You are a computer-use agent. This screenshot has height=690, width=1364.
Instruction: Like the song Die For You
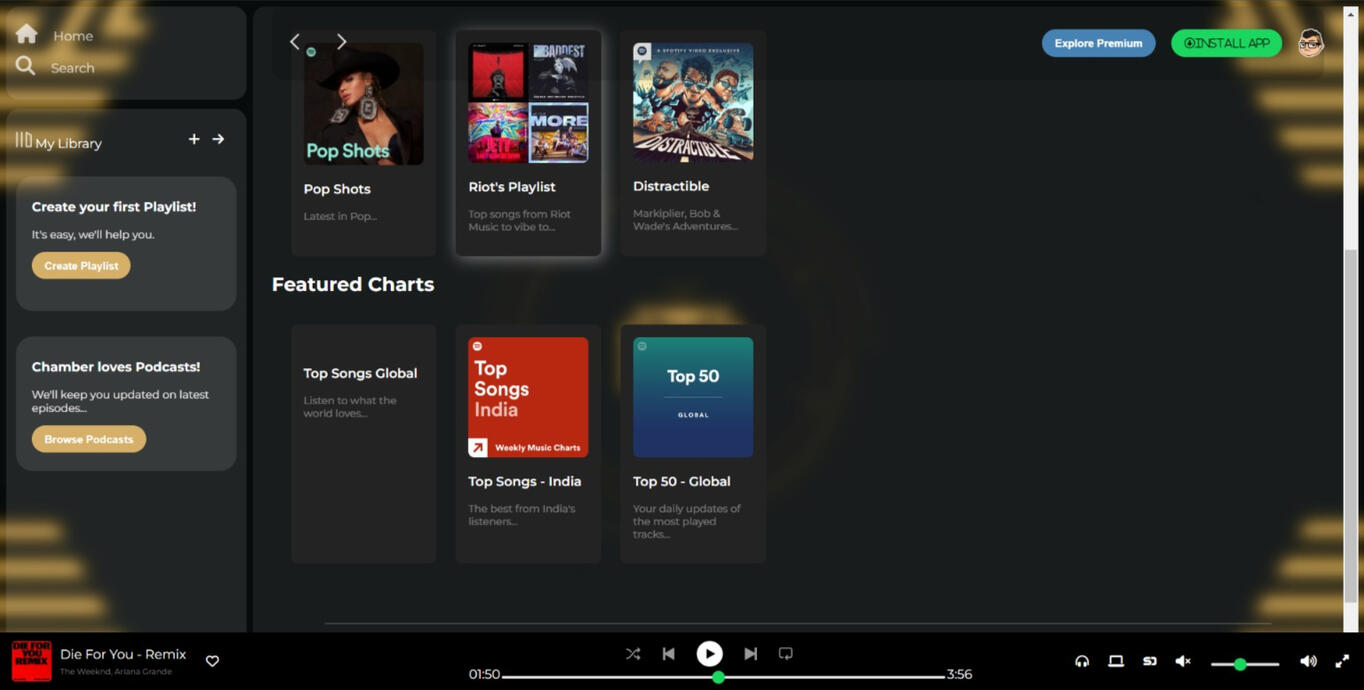pos(212,661)
